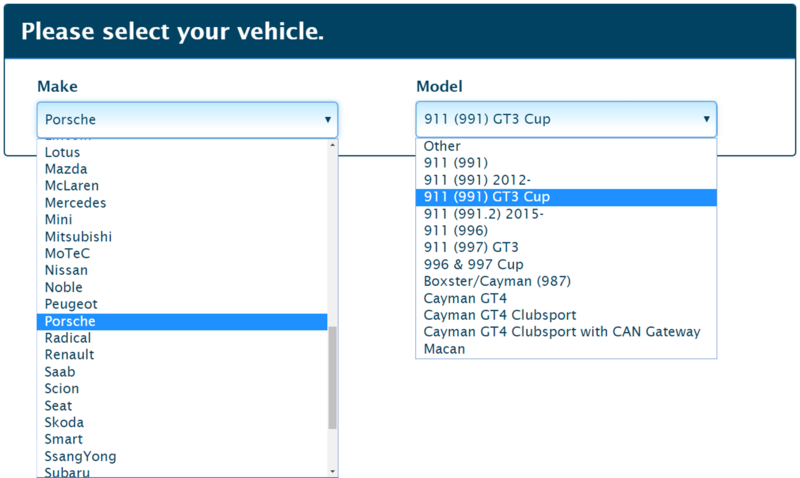Image resolution: width=800 pixels, height=478 pixels.
Task: Click the highlighted Porsche make option
Action: pos(182,321)
